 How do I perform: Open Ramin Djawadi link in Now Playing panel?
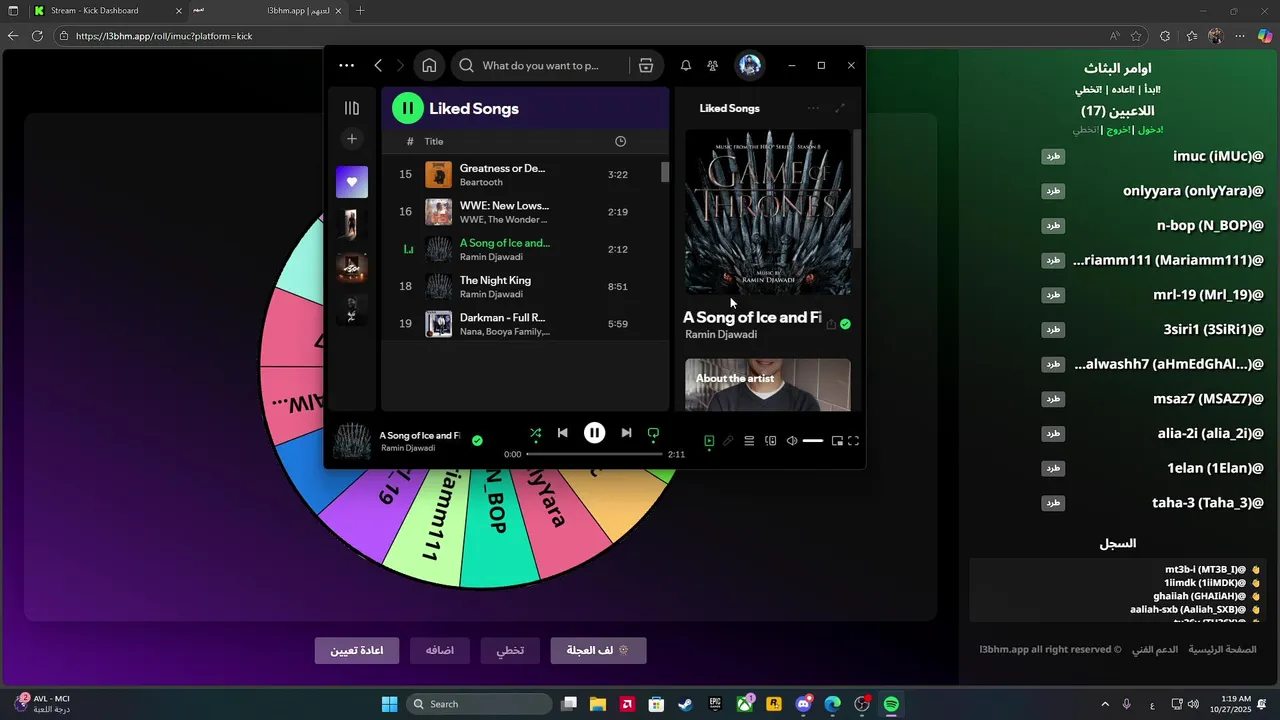point(721,335)
